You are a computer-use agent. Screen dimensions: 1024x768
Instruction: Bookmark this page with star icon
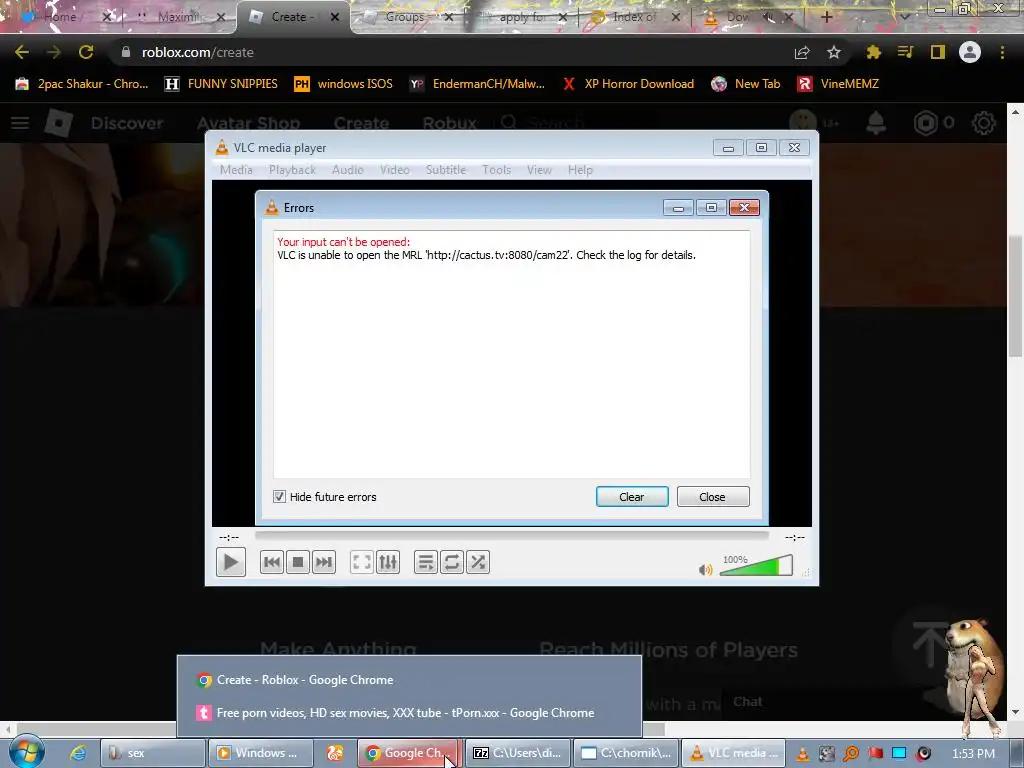[x=833, y=52]
